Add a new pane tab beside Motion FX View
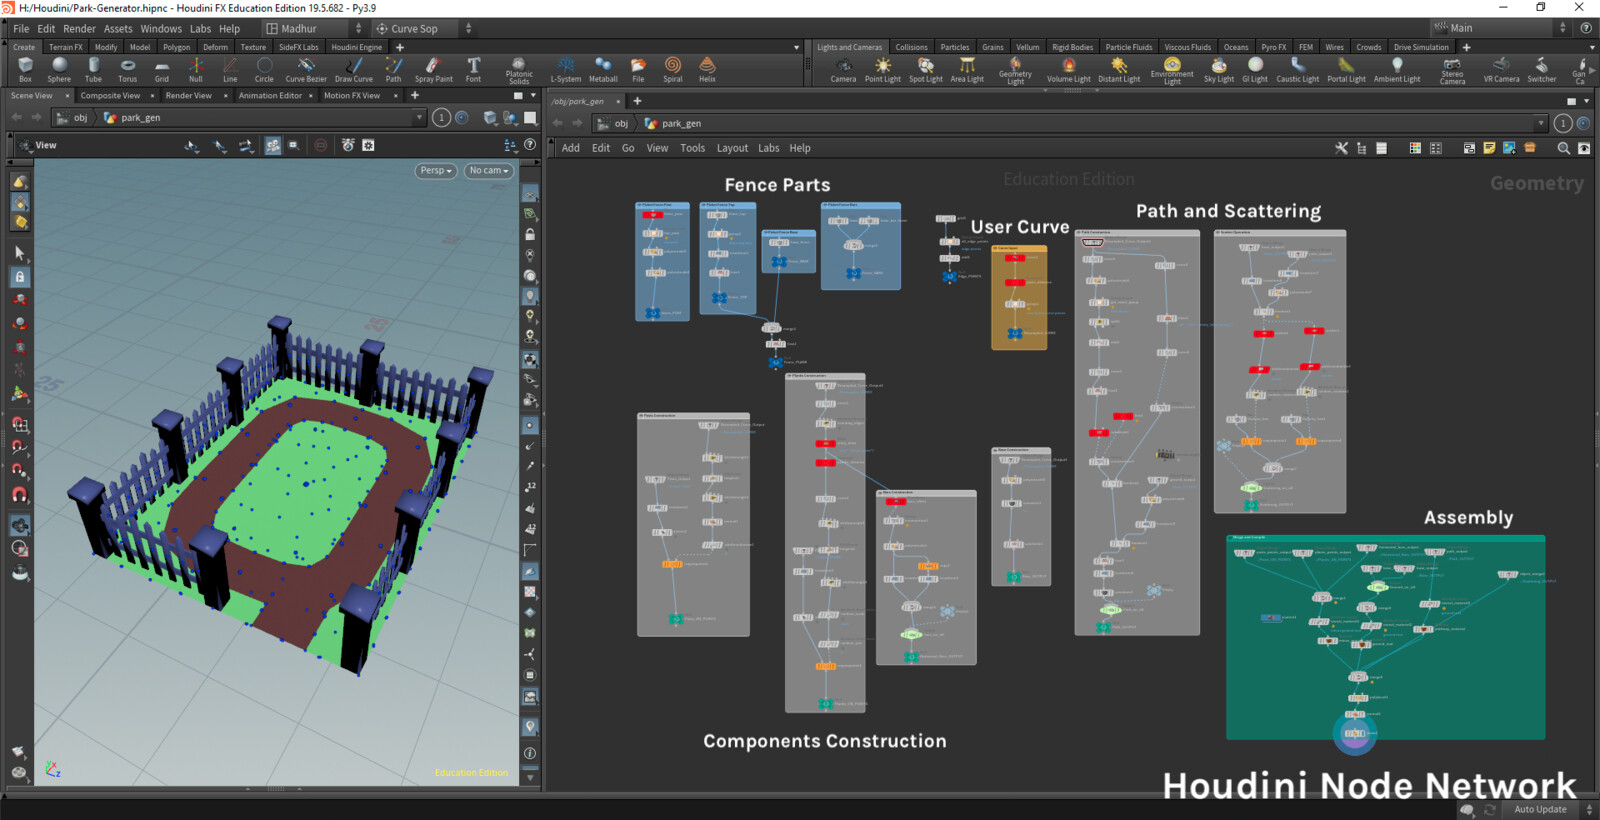The height and width of the screenshot is (820, 1600). pos(415,96)
